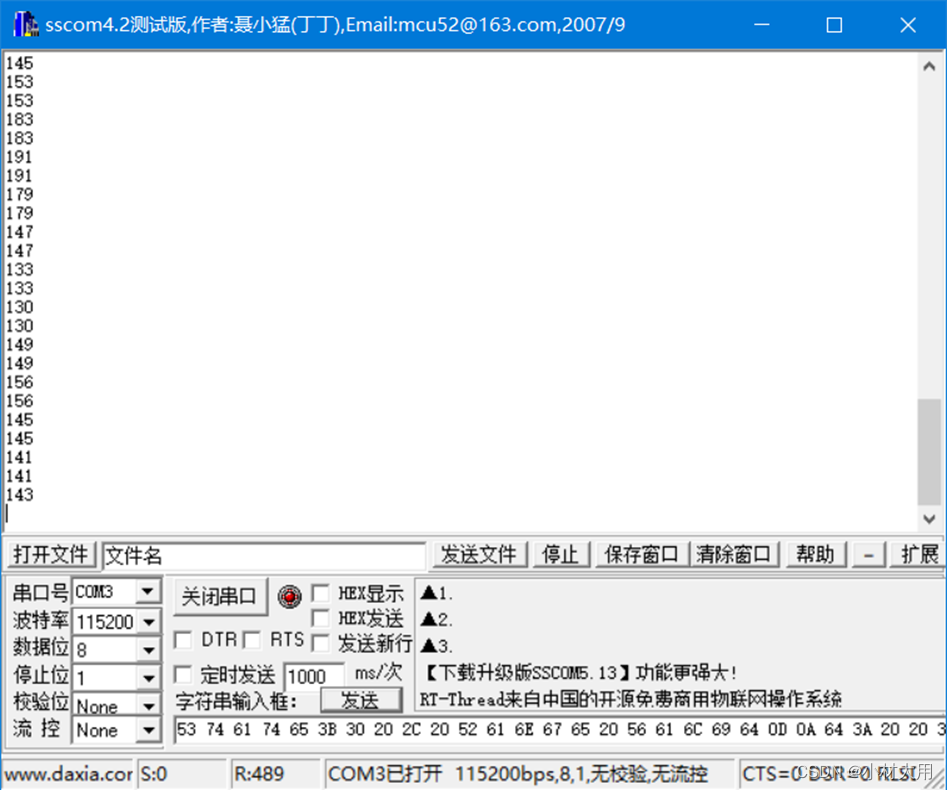Image resolution: width=947 pixels, height=790 pixels.
Task: Click the 下载升级版SSCOM5.13 upgrade notice
Action: click(580, 673)
